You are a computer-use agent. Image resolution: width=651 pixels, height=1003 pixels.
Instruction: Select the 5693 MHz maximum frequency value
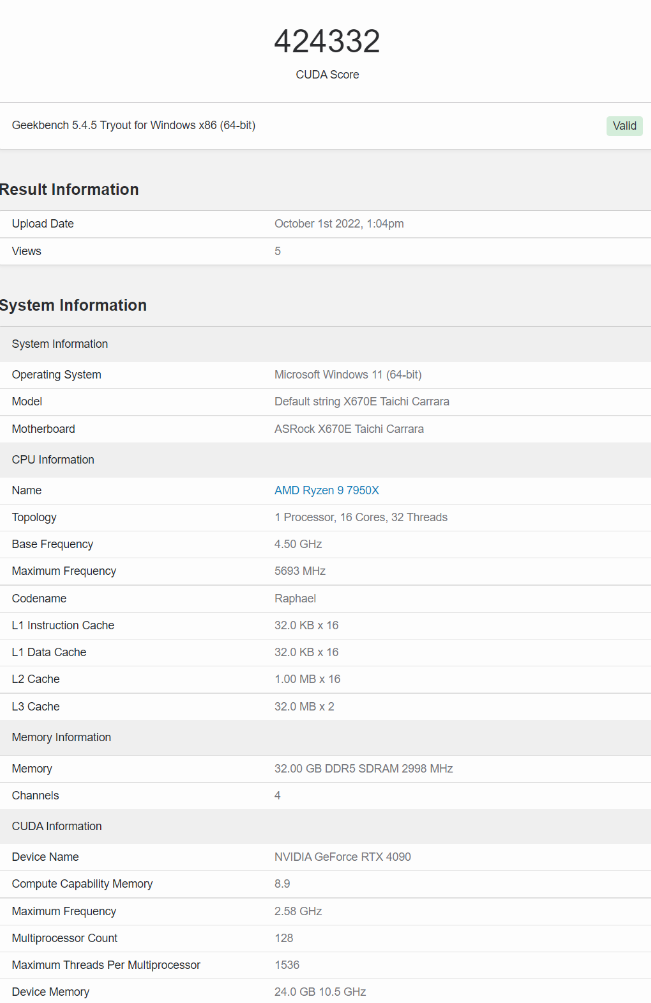coord(300,571)
